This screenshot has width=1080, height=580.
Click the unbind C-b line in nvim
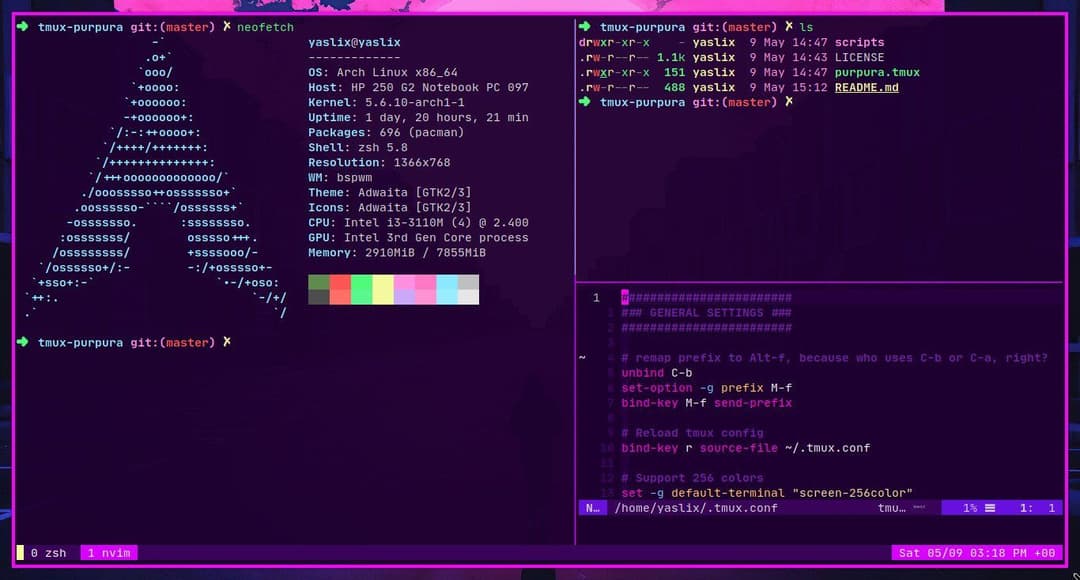click(656, 373)
